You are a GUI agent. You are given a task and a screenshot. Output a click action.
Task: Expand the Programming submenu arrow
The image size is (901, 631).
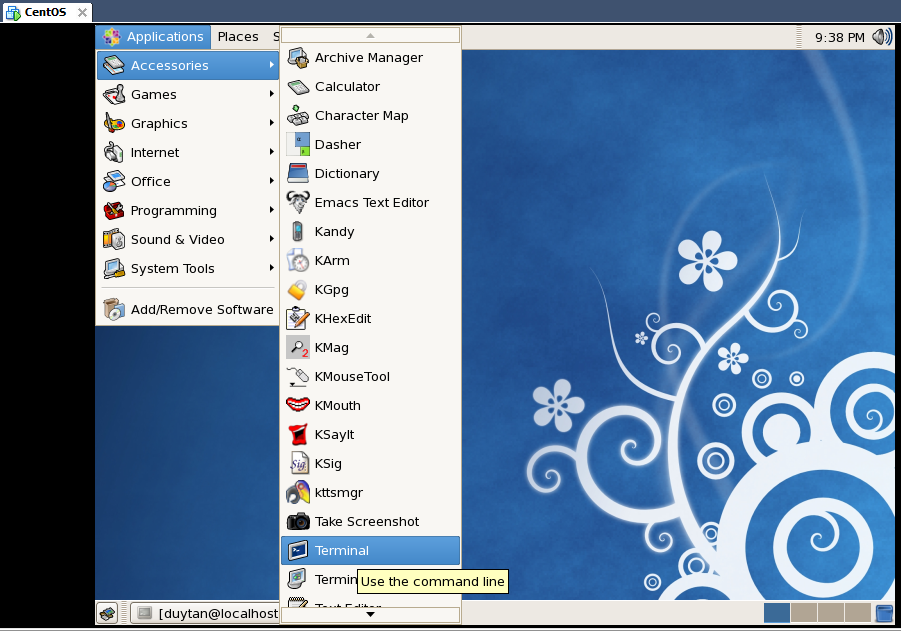pos(271,210)
